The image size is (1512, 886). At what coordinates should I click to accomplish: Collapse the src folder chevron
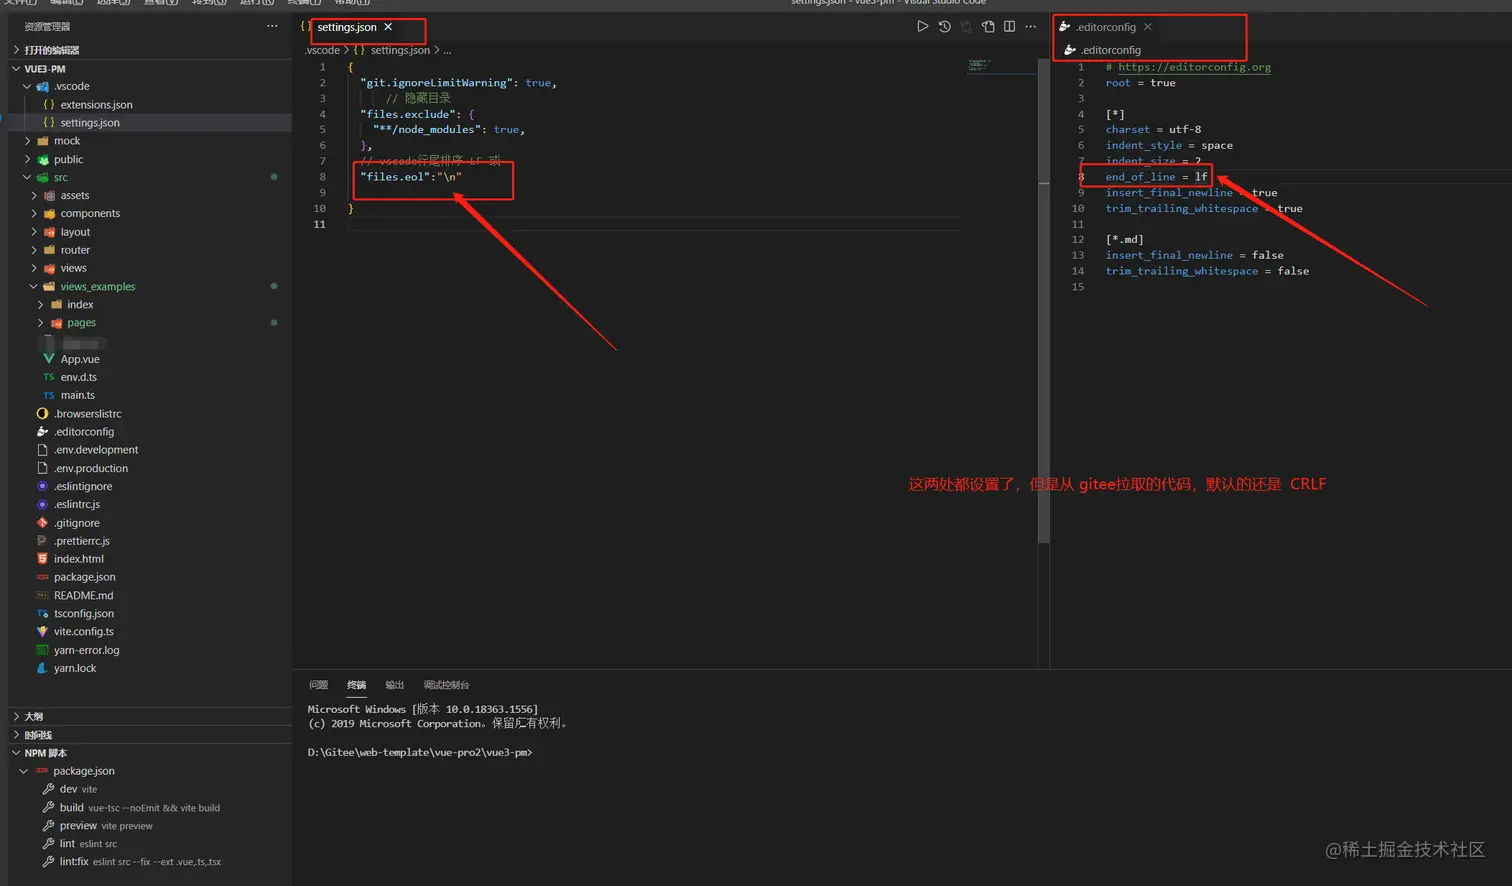(27, 177)
